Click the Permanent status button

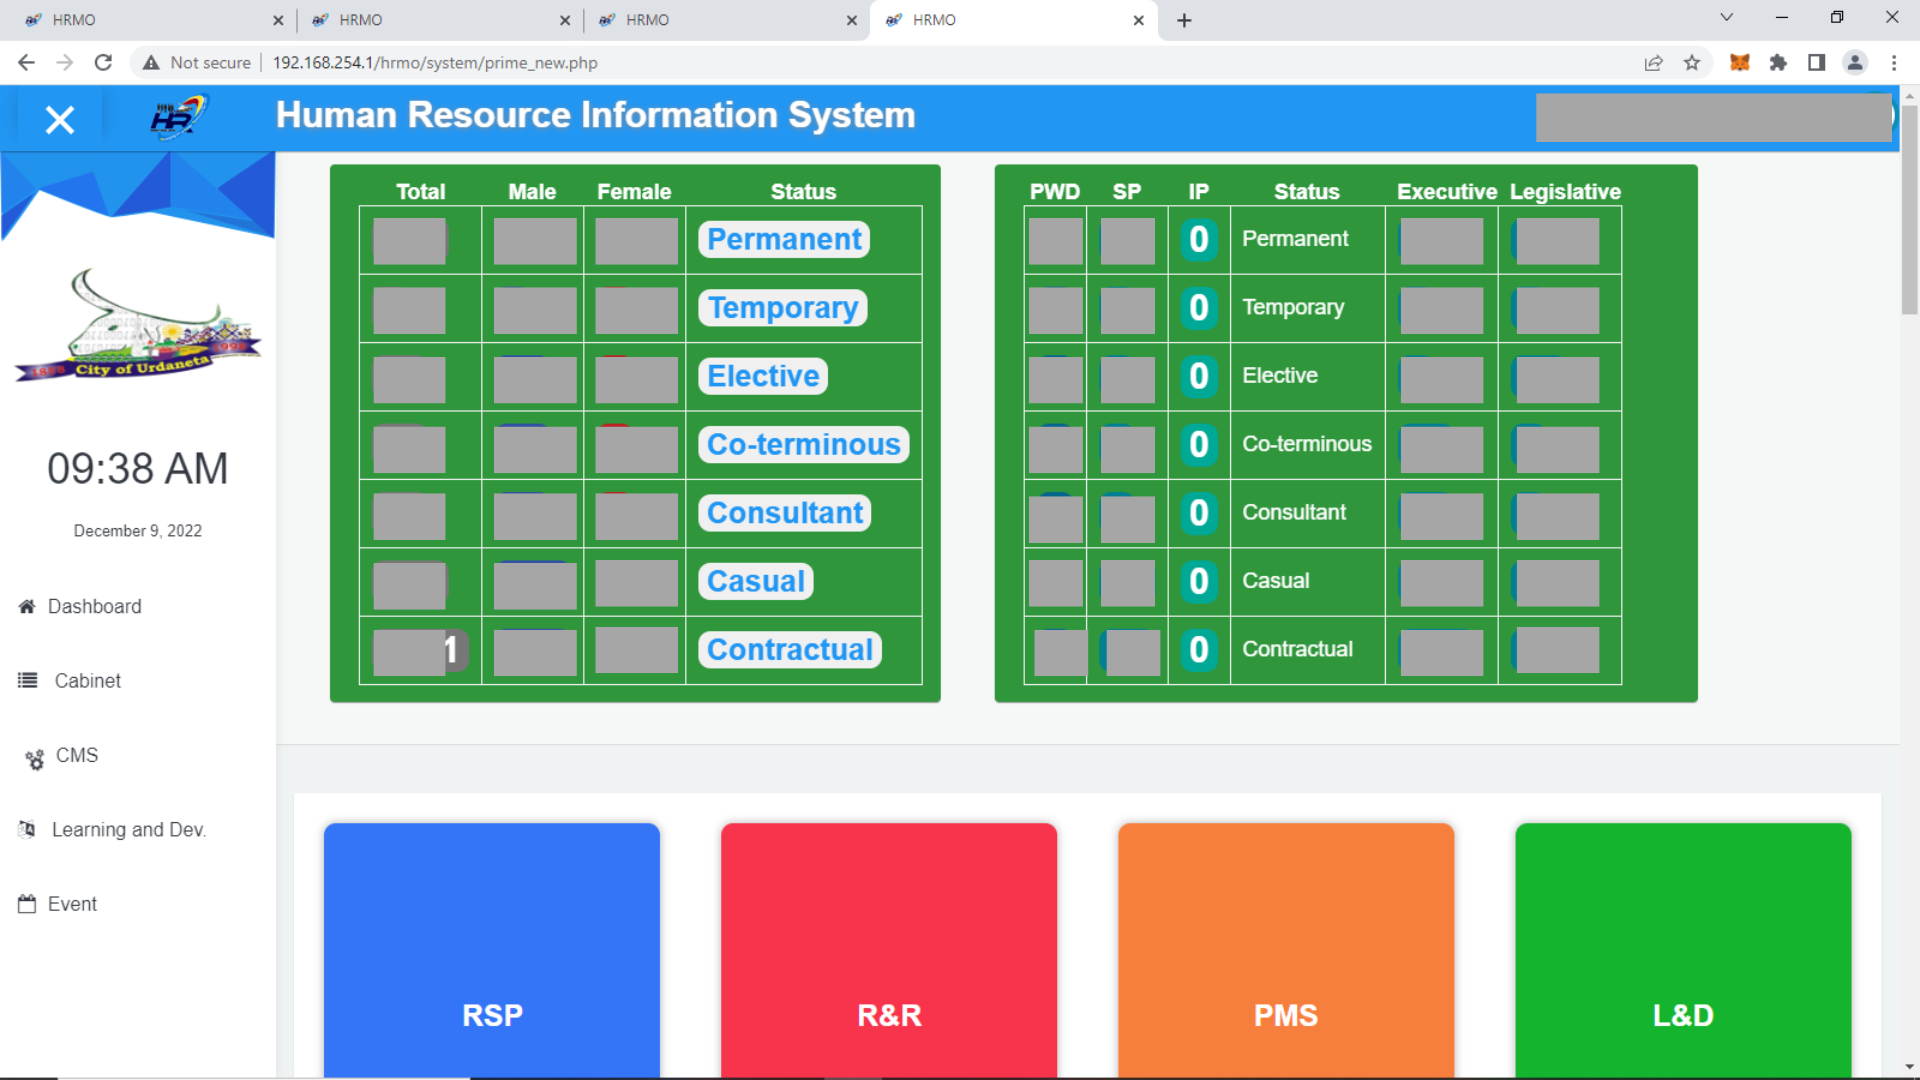(783, 240)
